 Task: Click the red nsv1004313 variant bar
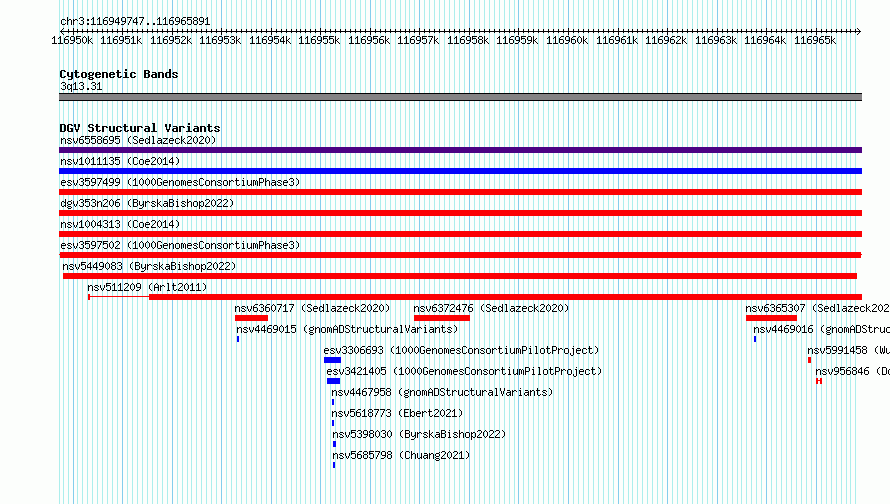point(460,234)
